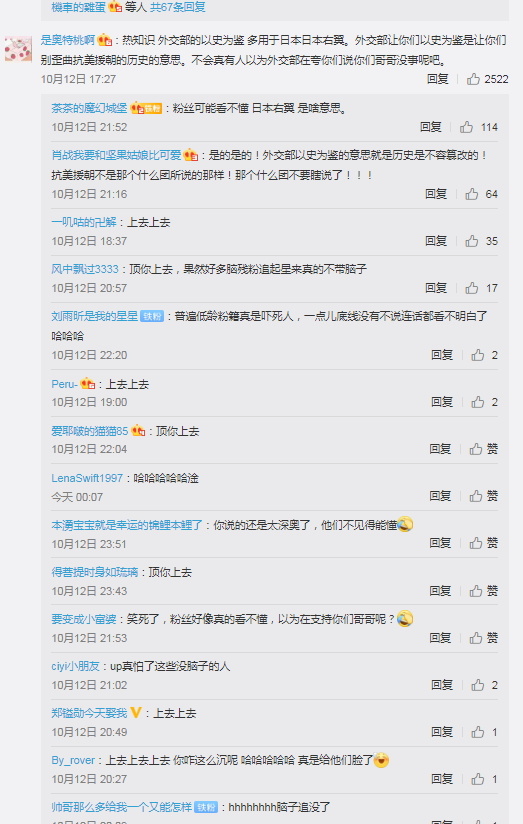
Task: Reply to 茶茶的魔幻城堡's comment
Action: coord(430,127)
